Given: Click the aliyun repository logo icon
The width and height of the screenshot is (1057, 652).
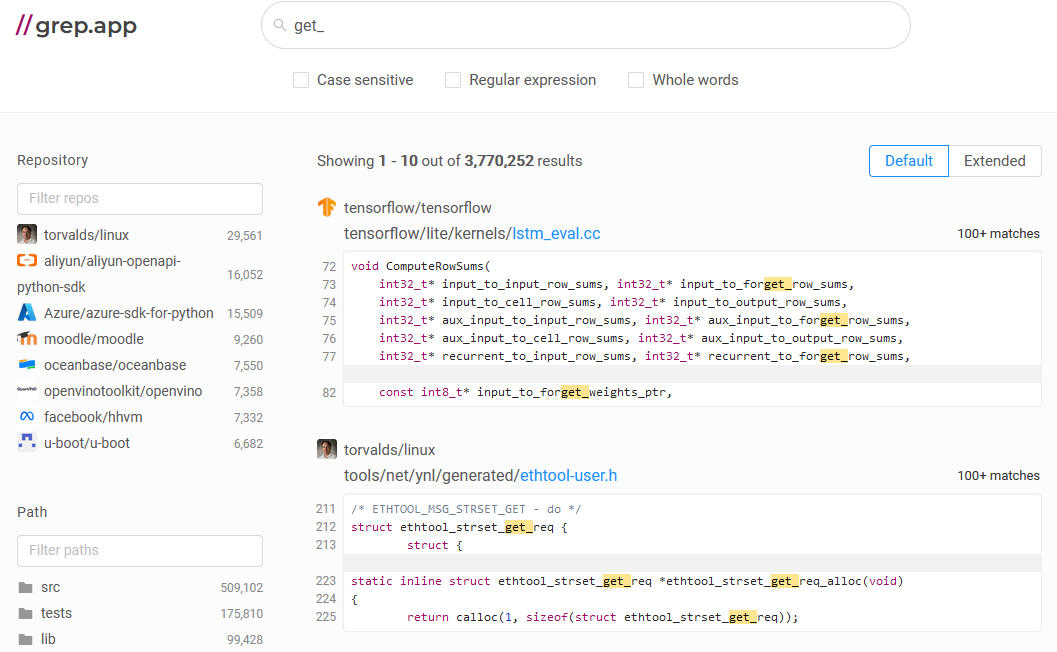Looking at the screenshot, I should pyautogui.click(x=27, y=260).
